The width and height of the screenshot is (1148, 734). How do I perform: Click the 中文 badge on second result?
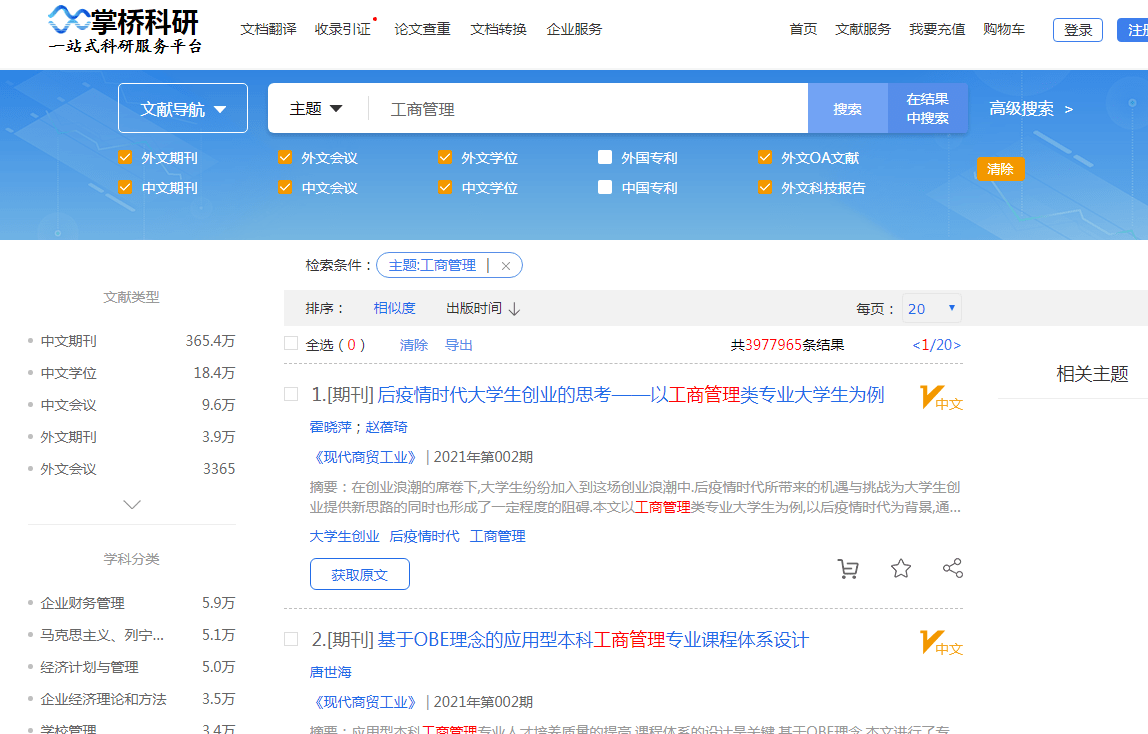[x=942, y=643]
